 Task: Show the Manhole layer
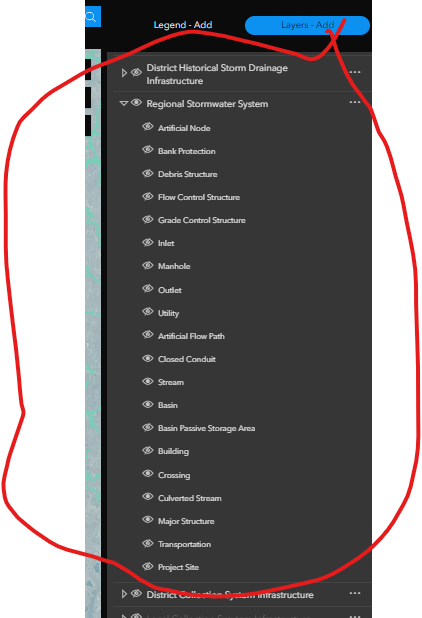click(x=148, y=265)
